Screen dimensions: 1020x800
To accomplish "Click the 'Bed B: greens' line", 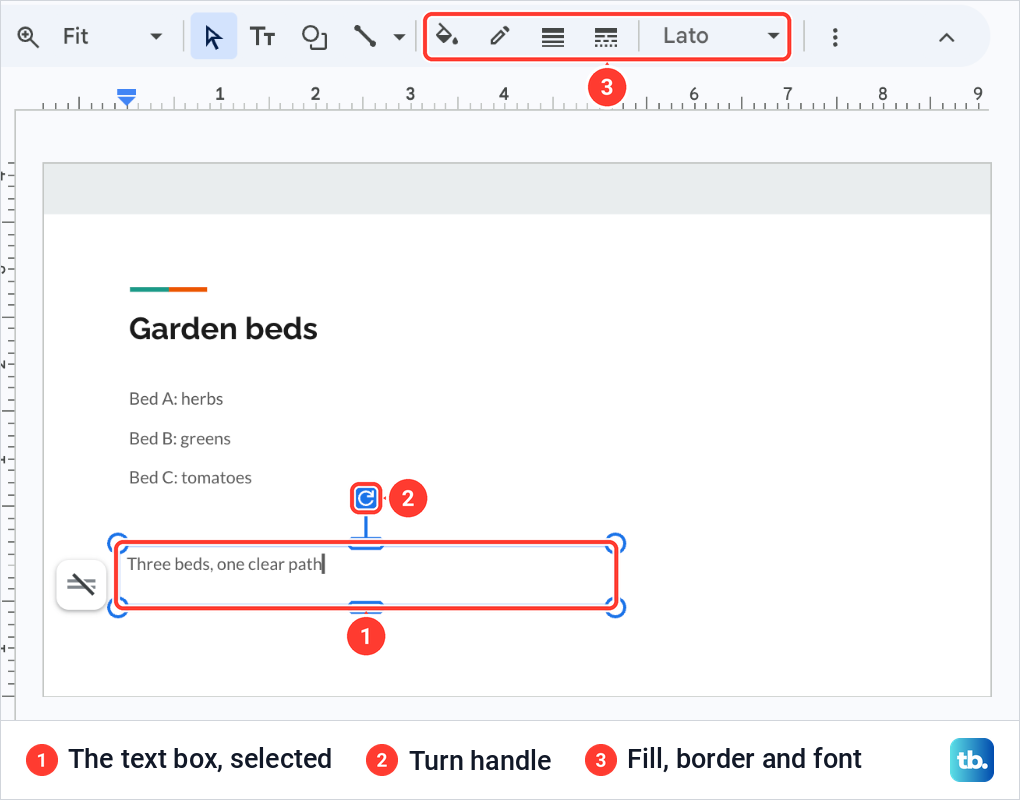I will (180, 439).
